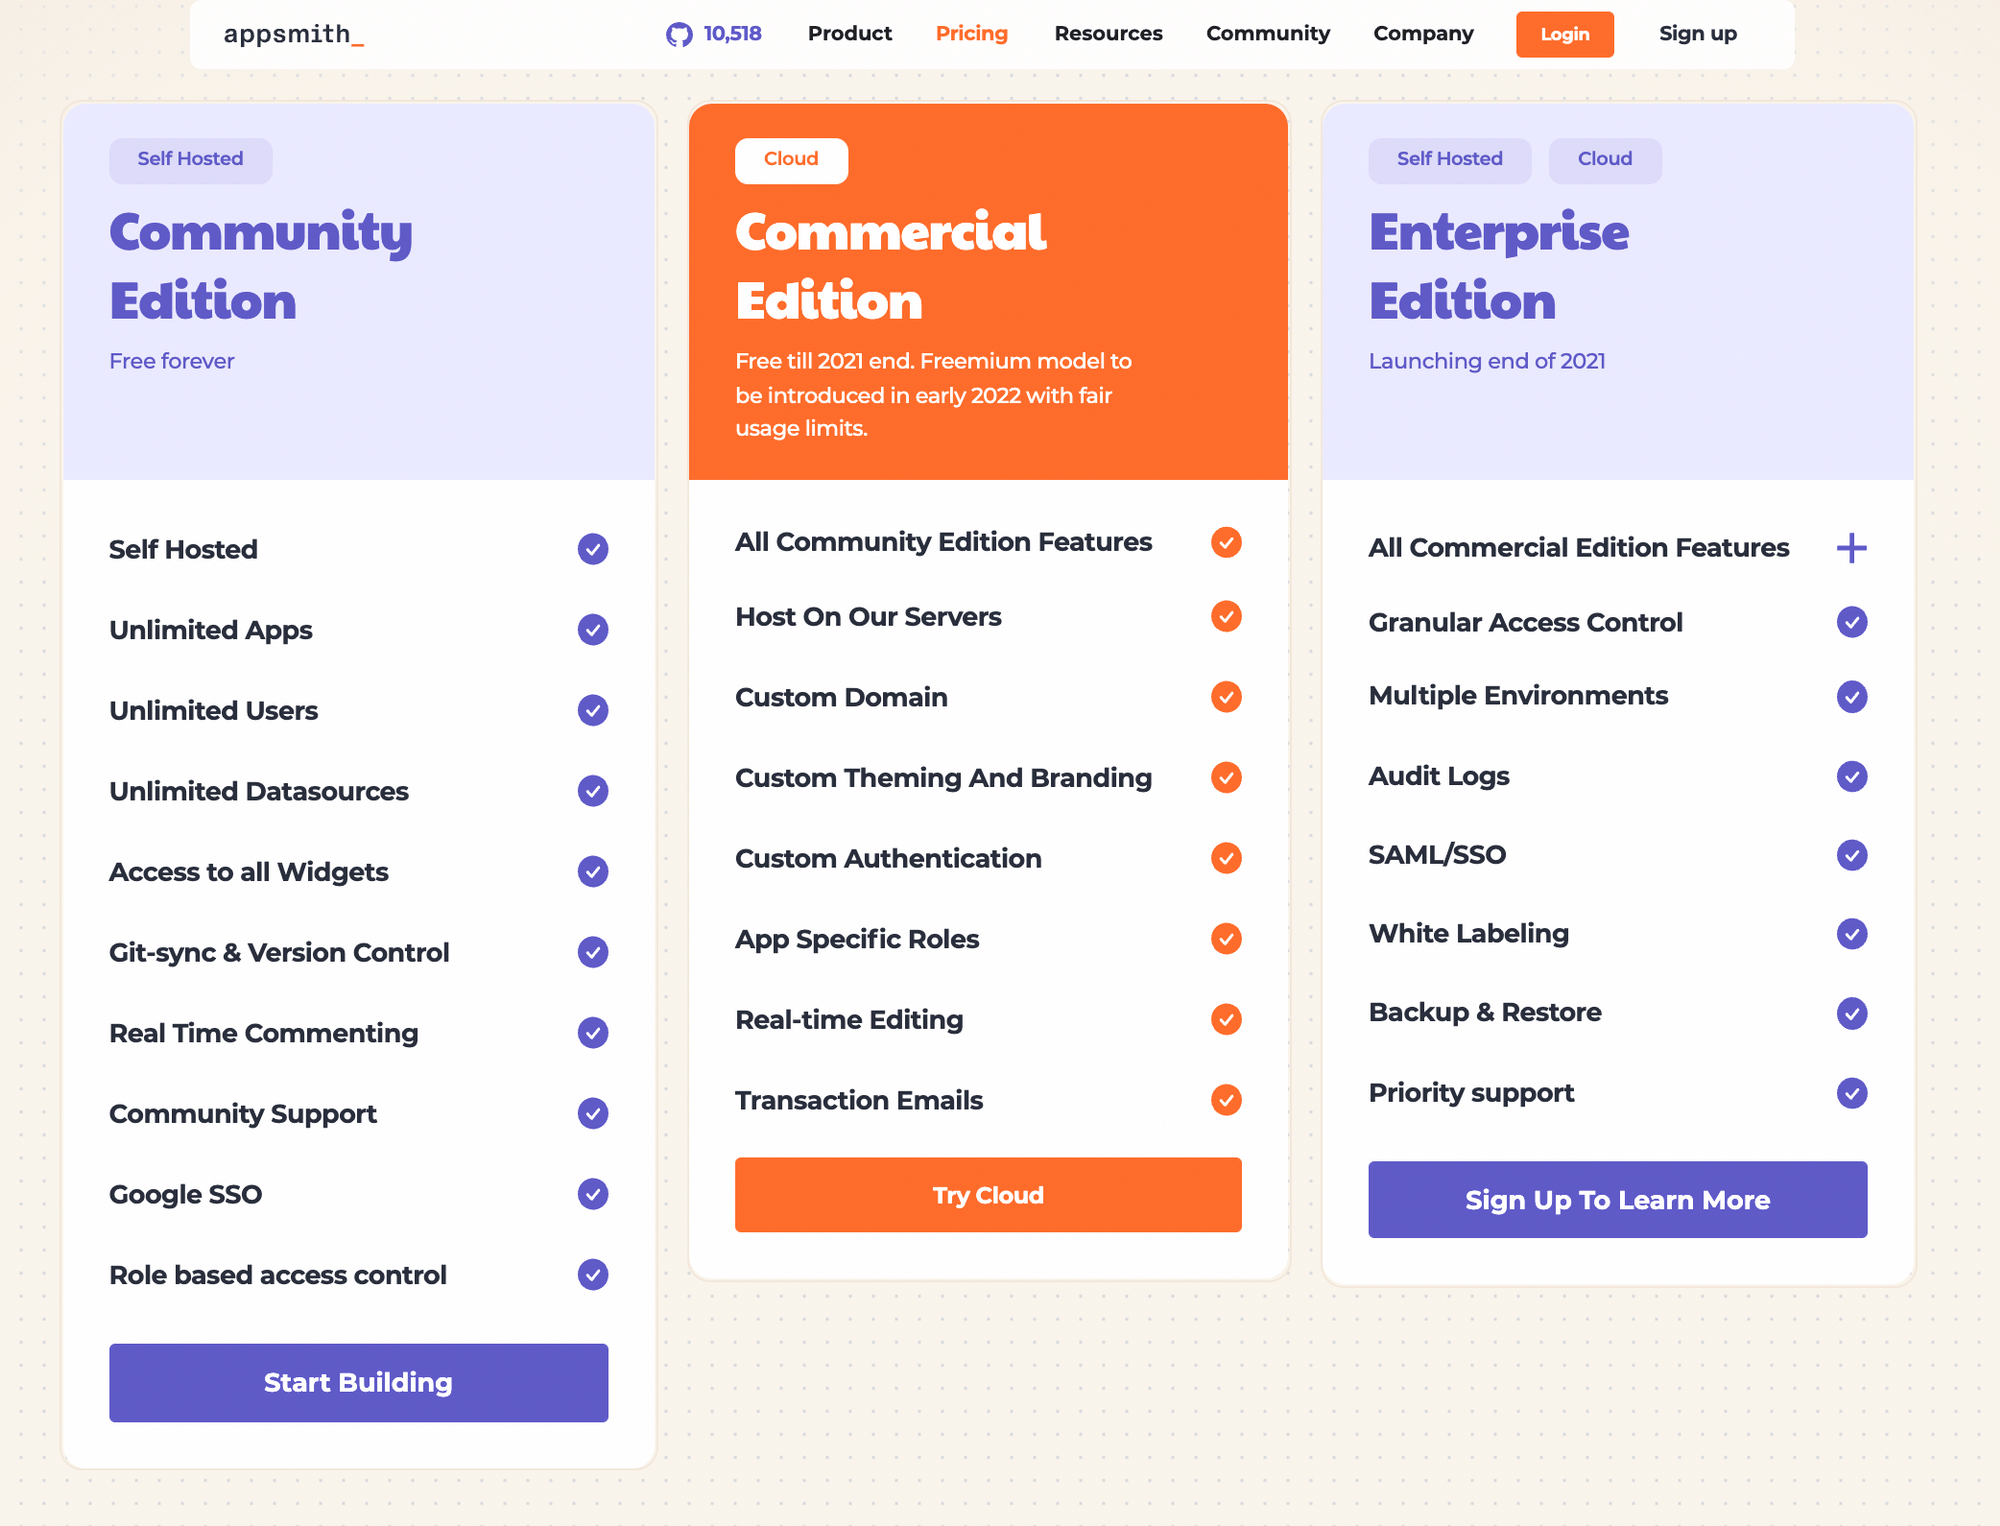Toggle the checkmark for Audit Logs

1852,776
